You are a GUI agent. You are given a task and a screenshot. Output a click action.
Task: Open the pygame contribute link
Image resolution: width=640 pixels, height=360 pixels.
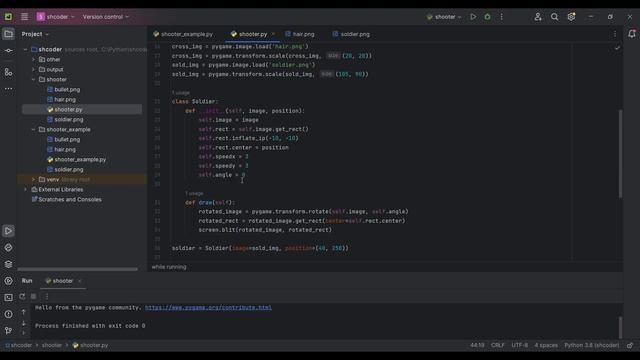(208, 307)
